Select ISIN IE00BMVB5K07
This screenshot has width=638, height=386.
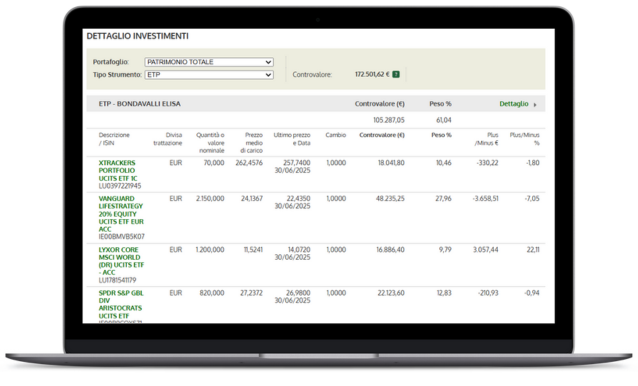click(x=122, y=236)
